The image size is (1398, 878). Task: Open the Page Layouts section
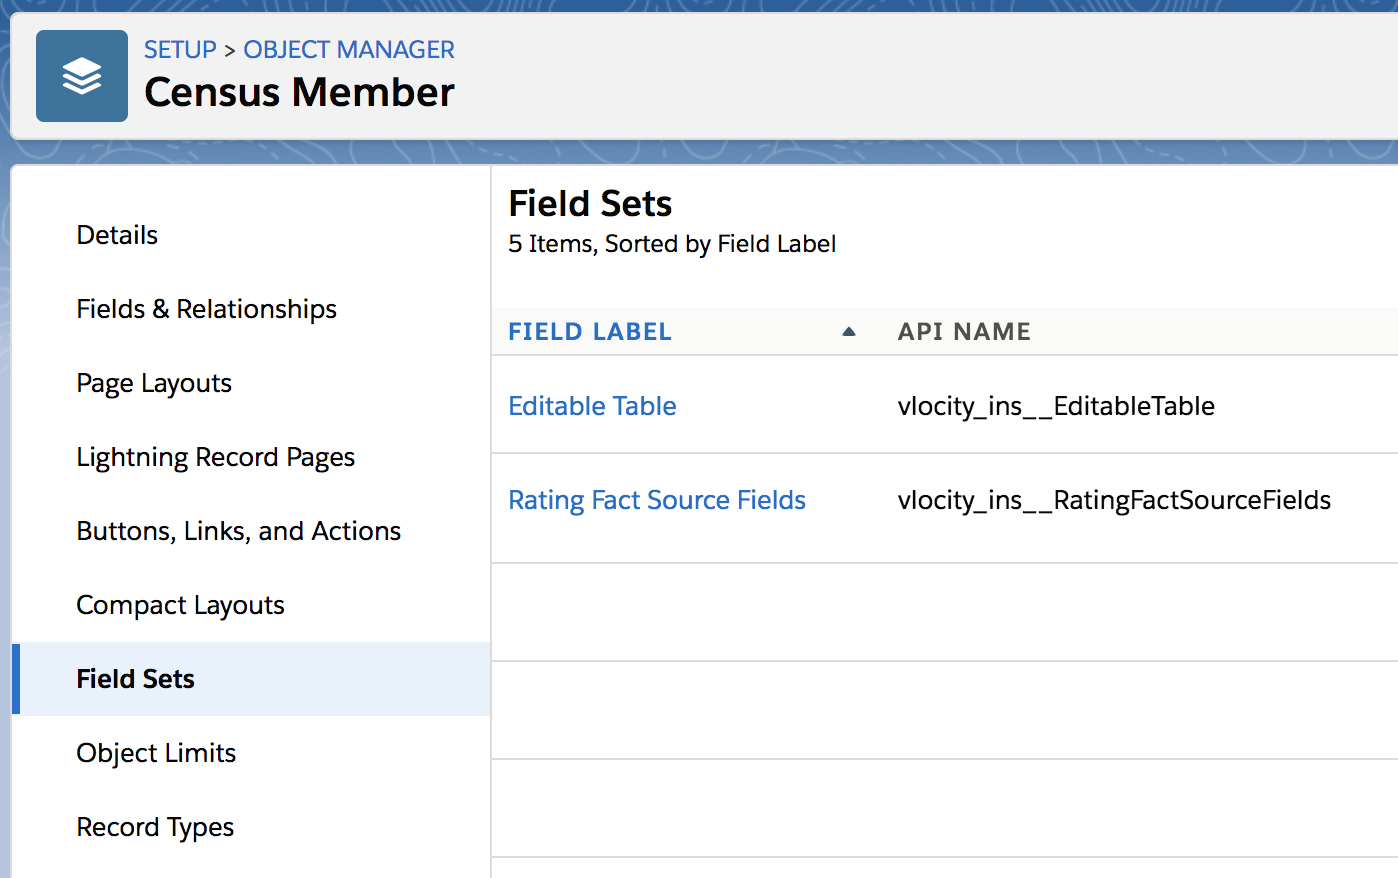(153, 383)
